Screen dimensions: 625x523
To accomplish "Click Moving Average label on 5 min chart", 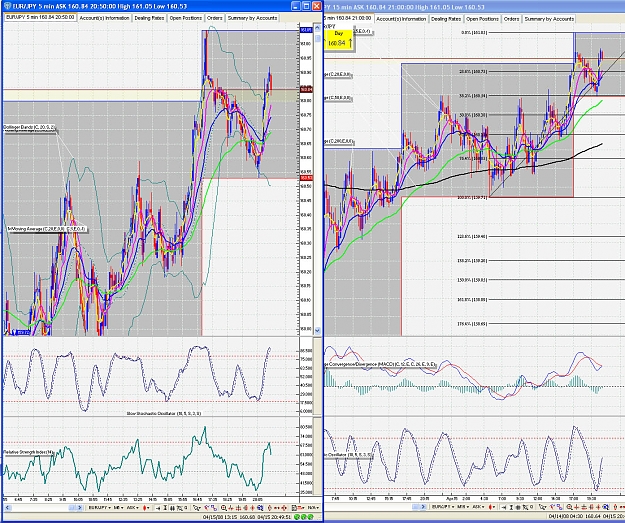I will (47, 229).
